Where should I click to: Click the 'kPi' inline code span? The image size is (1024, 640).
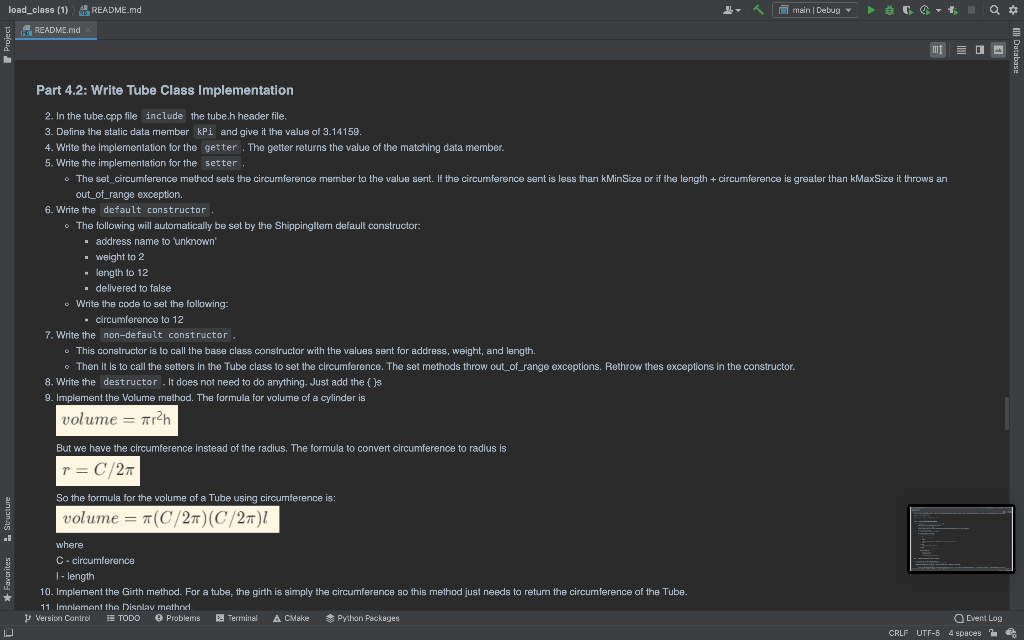click(205, 131)
